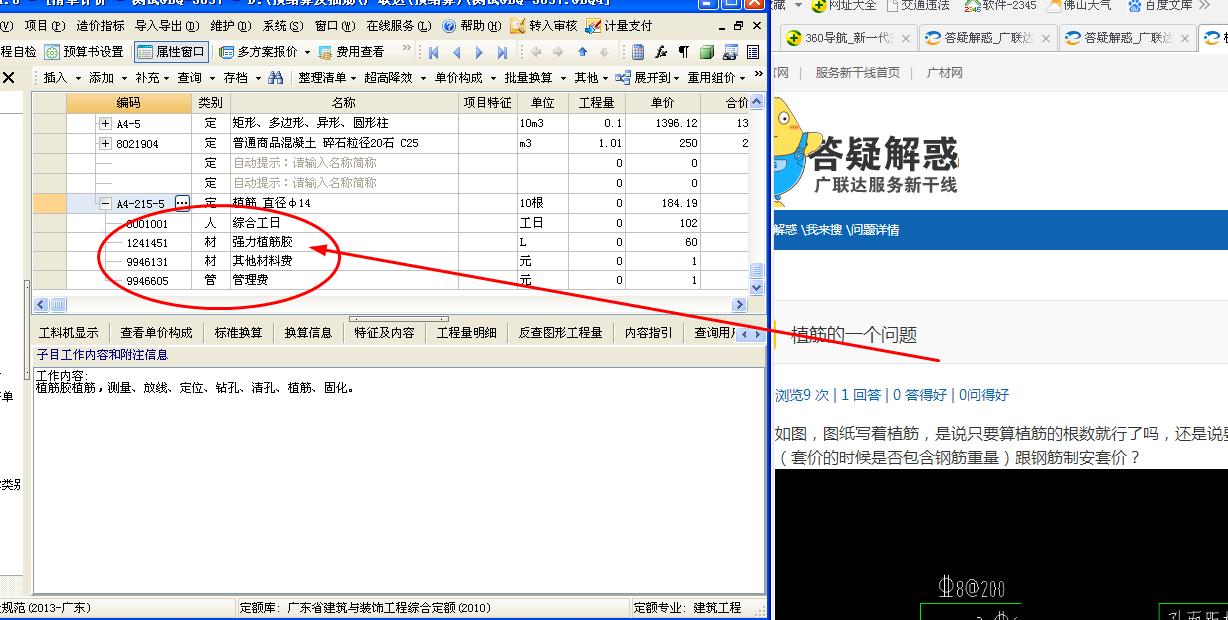Open the 造价指标 menu
The width and height of the screenshot is (1228, 620).
tap(100, 26)
